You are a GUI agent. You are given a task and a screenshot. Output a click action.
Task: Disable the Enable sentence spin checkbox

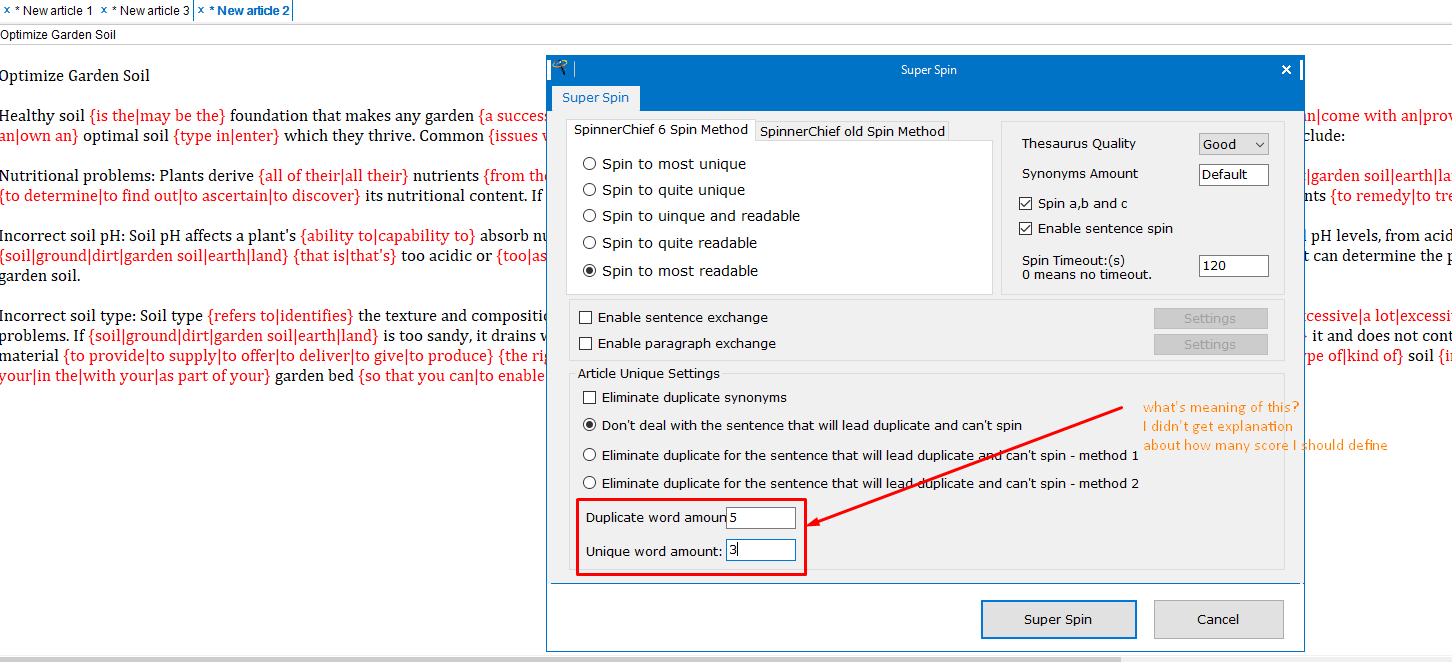[1025, 228]
